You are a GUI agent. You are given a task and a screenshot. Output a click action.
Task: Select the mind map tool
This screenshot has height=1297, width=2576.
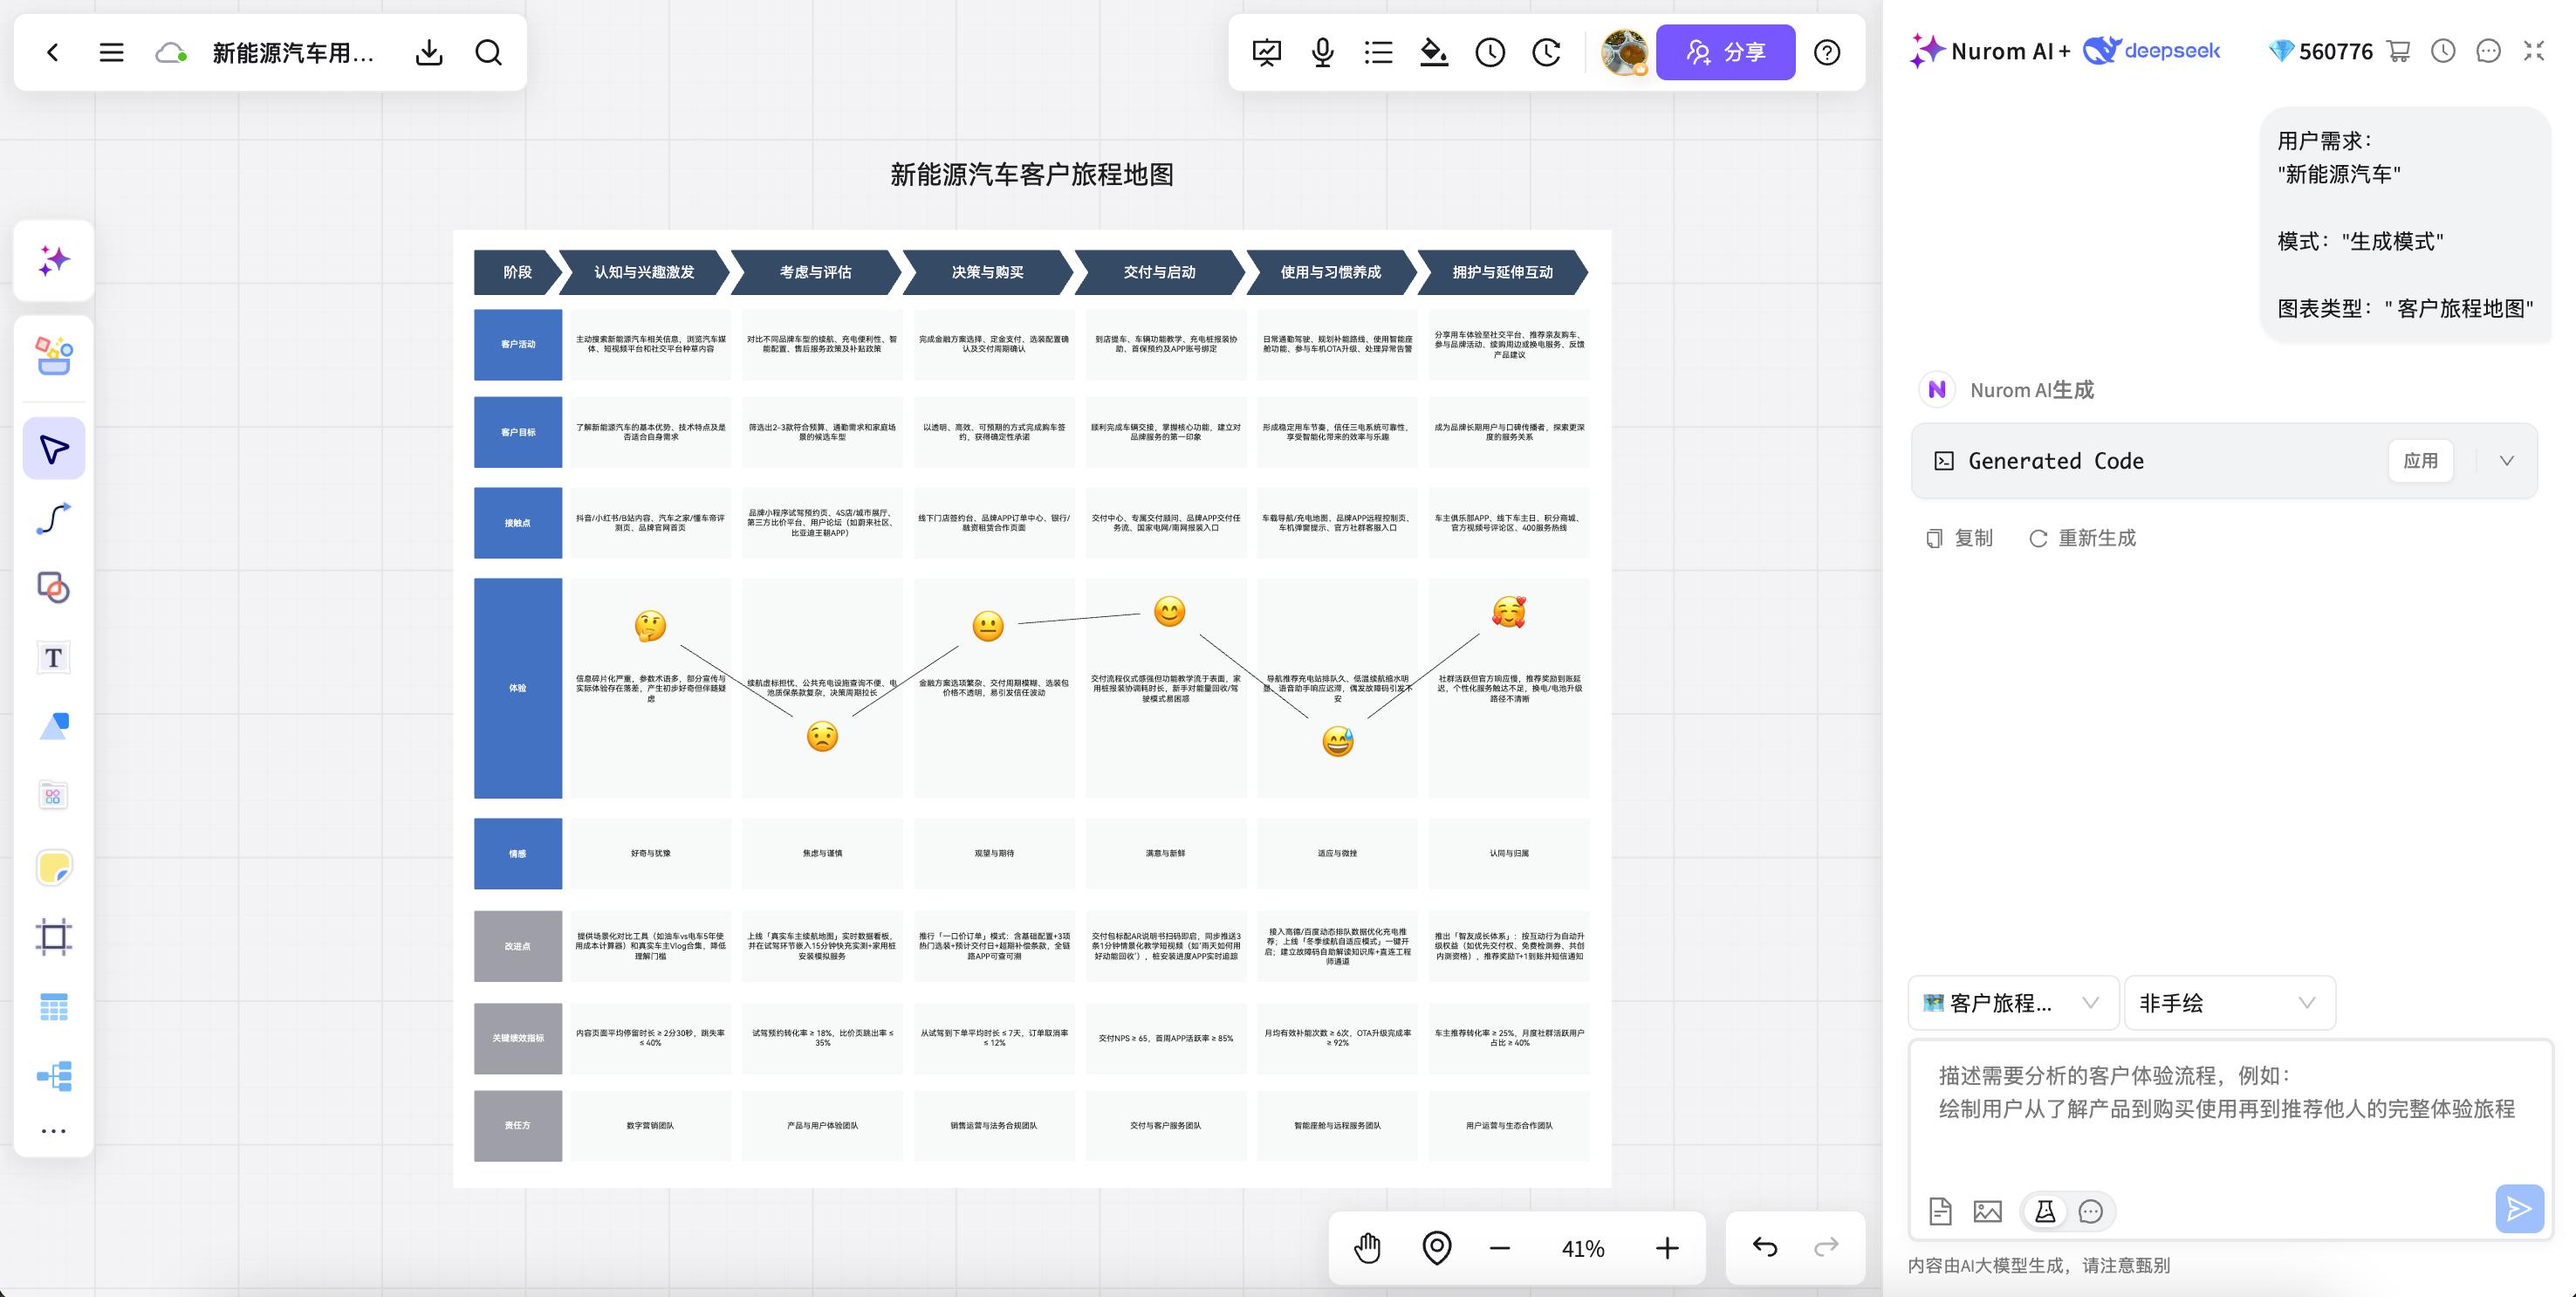pyautogui.click(x=54, y=1076)
